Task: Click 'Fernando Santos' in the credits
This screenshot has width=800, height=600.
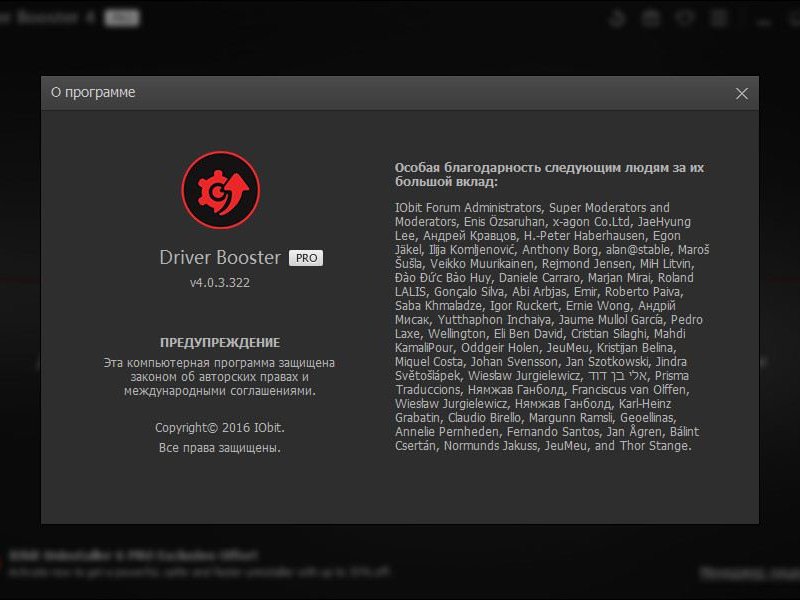Action: (553, 432)
